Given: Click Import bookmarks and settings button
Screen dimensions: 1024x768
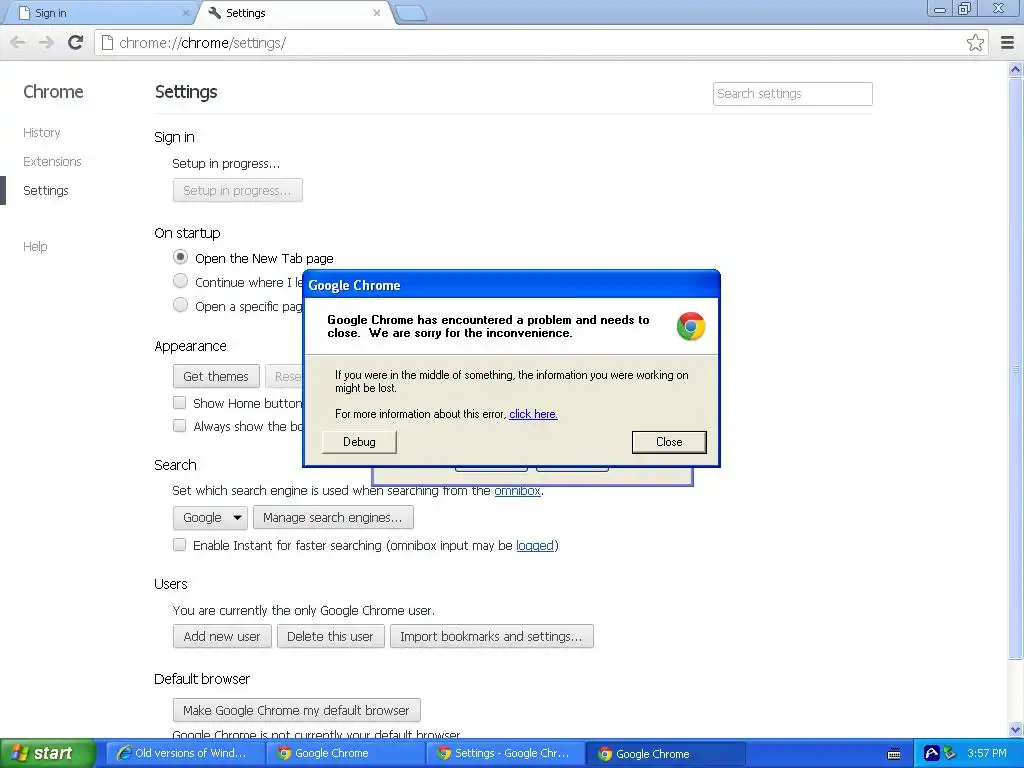Looking at the screenshot, I should 491,636.
